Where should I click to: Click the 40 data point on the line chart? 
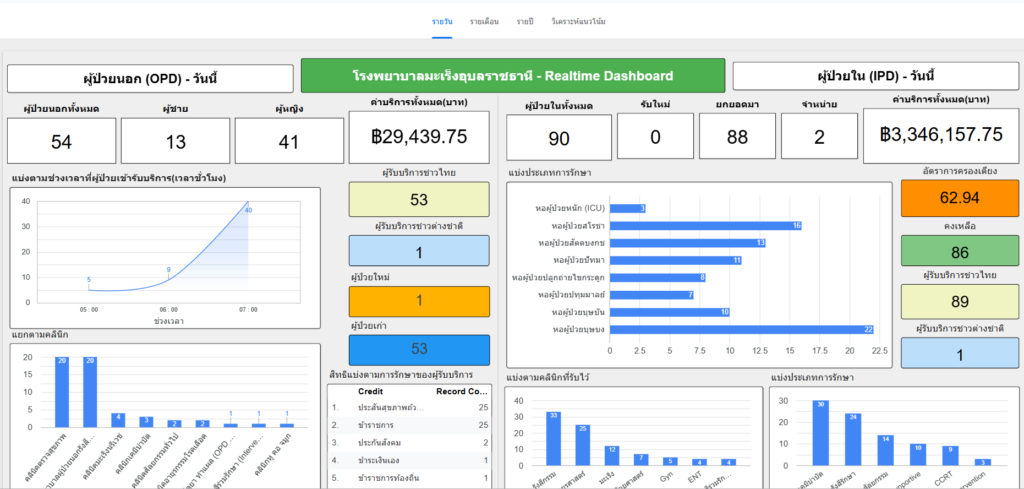tap(248, 204)
